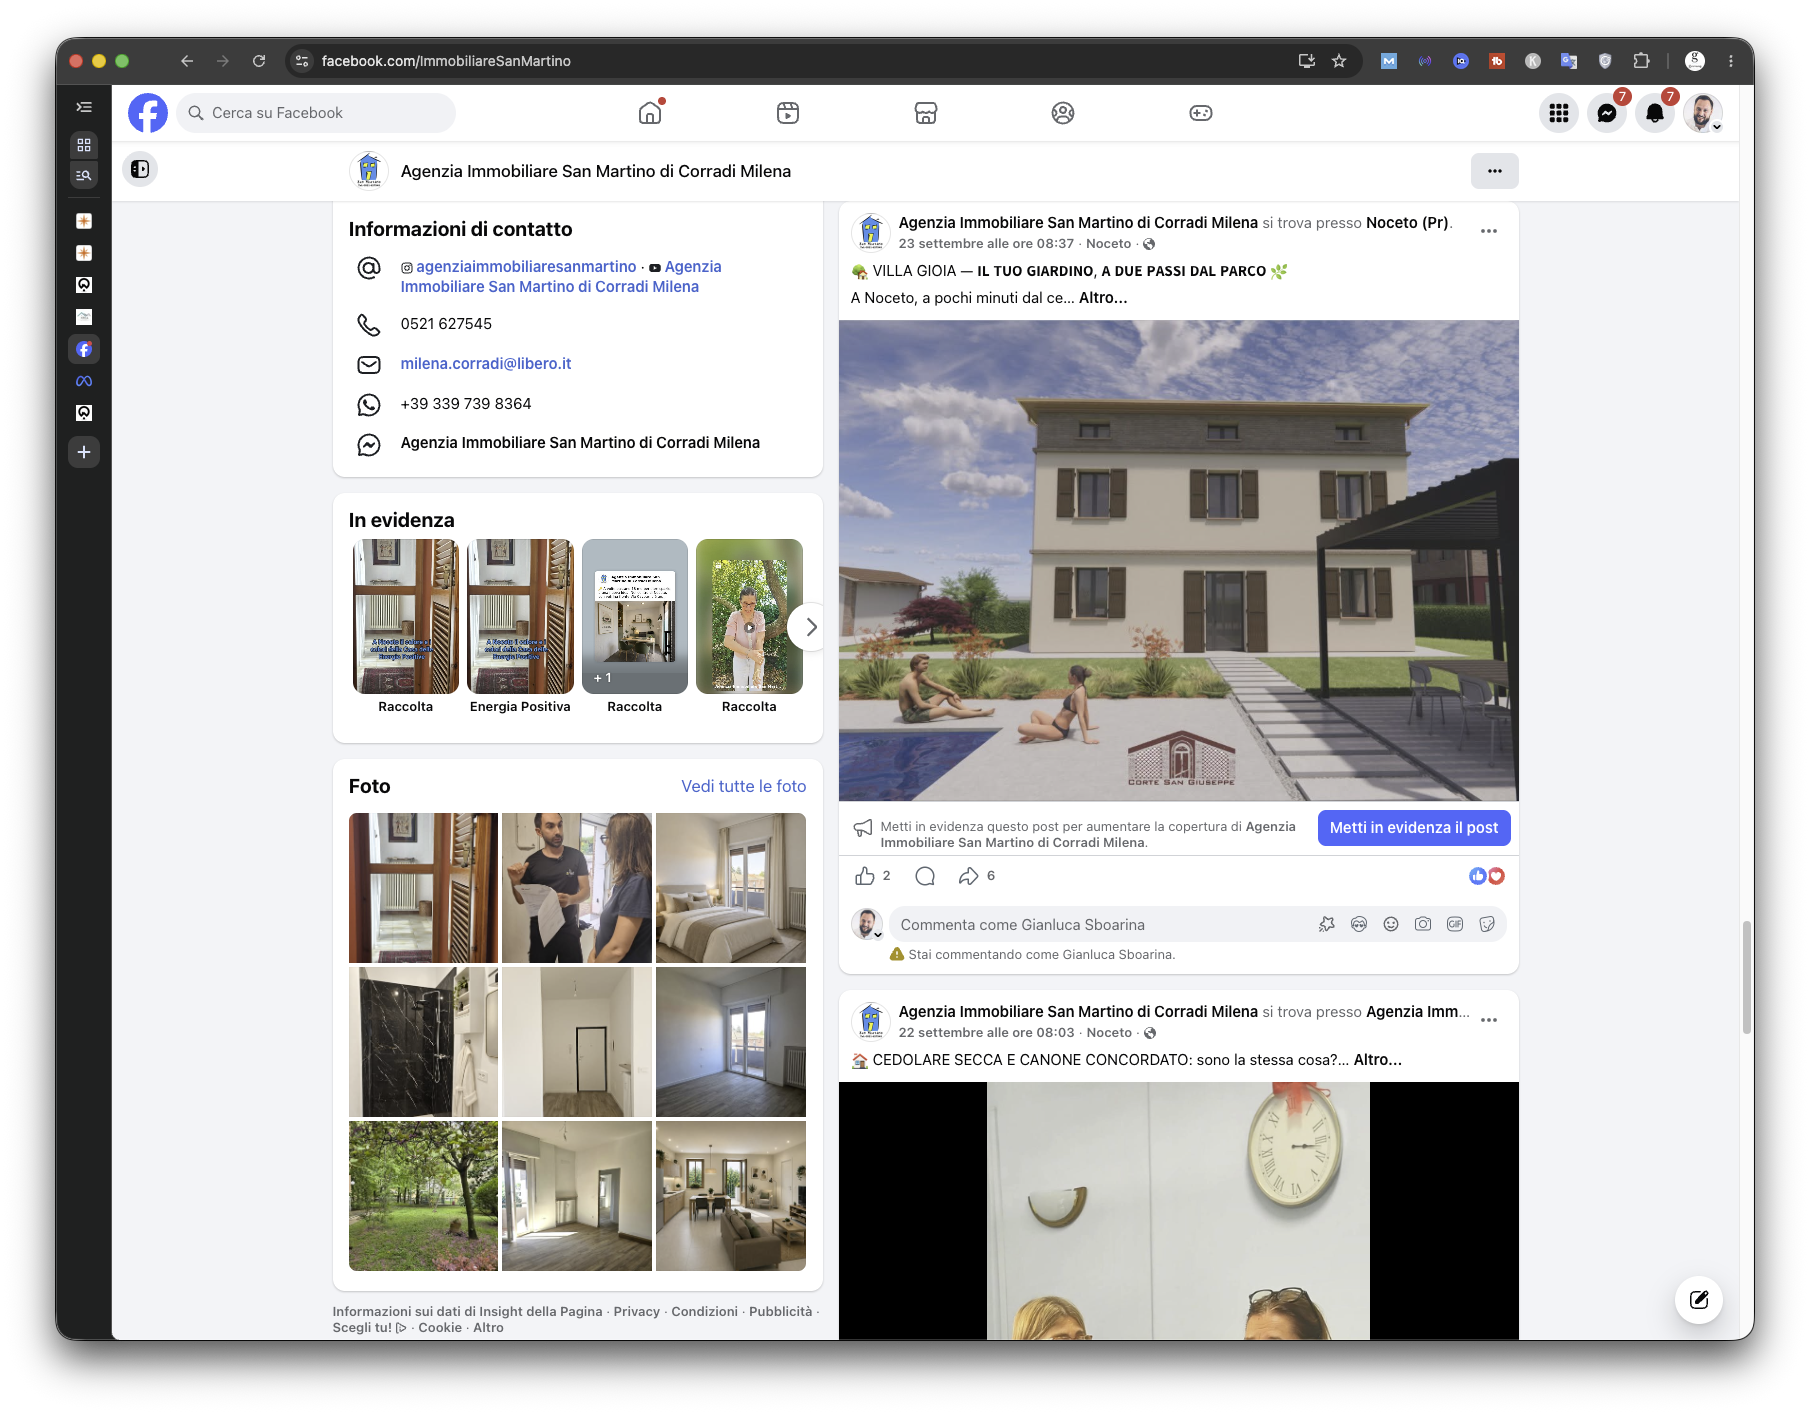Screen dimensions: 1810x1414
Task: Open the nine-dot Menu grid
Action: pos(1559,113)
